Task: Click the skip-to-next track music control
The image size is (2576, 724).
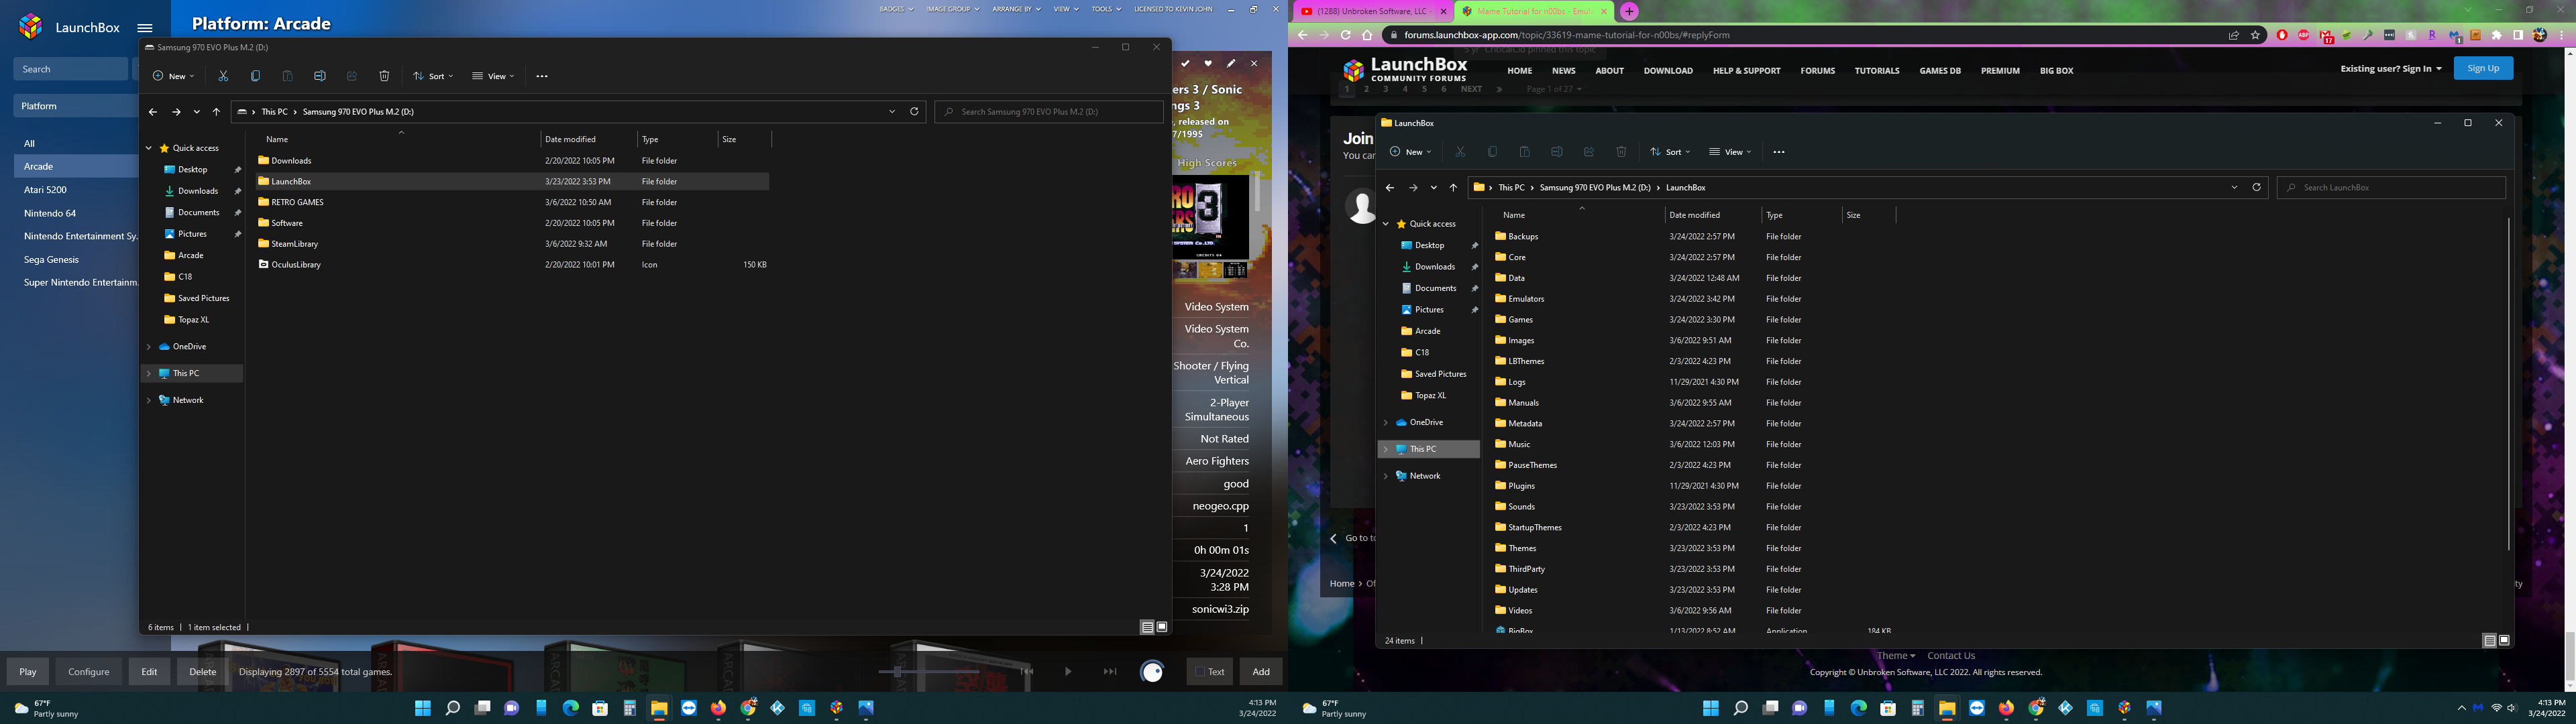Action: coord(1109,672)
